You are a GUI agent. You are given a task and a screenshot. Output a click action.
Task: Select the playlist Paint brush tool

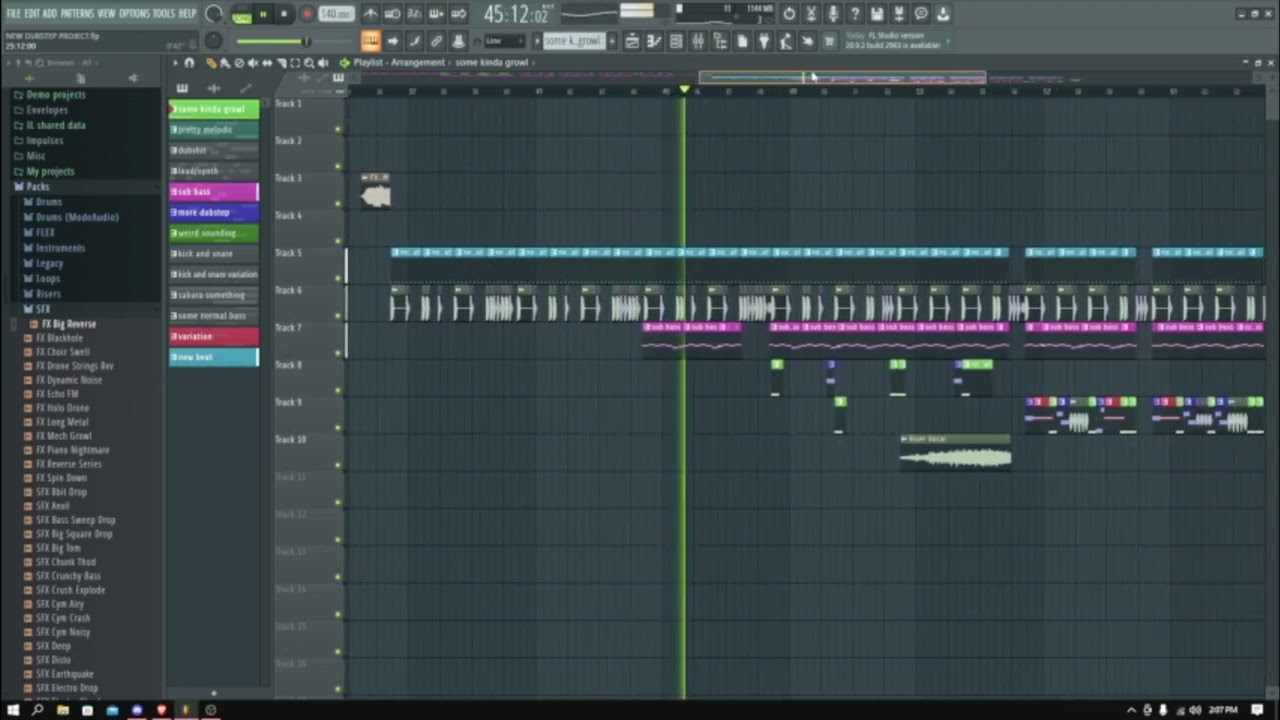pyautogui.click(x=225, y=62)
